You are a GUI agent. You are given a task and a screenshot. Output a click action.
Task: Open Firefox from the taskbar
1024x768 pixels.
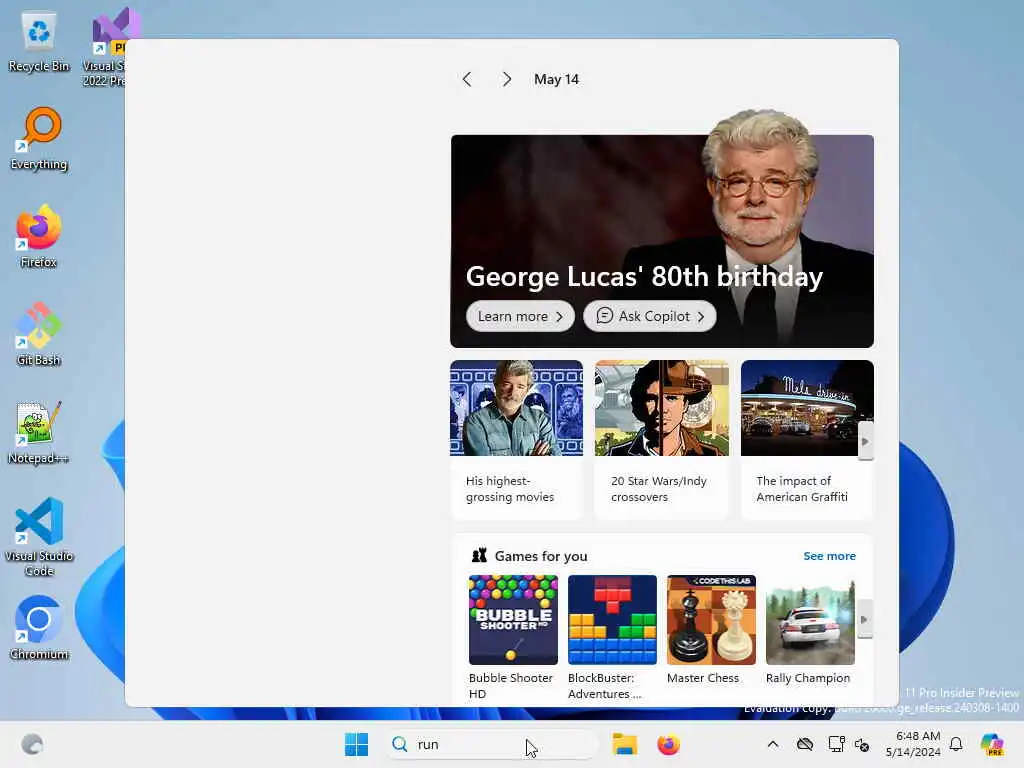tap(668, 744)
